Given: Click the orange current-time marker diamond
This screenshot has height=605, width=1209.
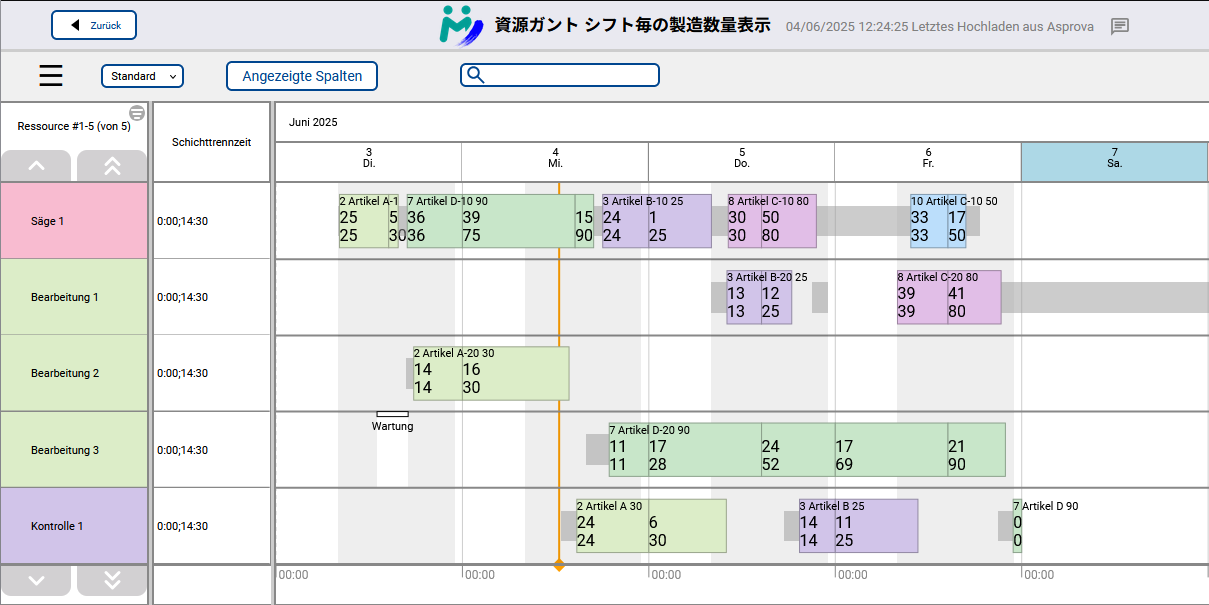Looking at the screenshot, I should [559, 566].
